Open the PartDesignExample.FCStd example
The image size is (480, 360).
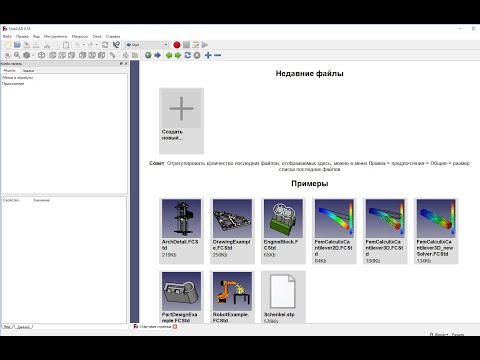pos(181,297)
